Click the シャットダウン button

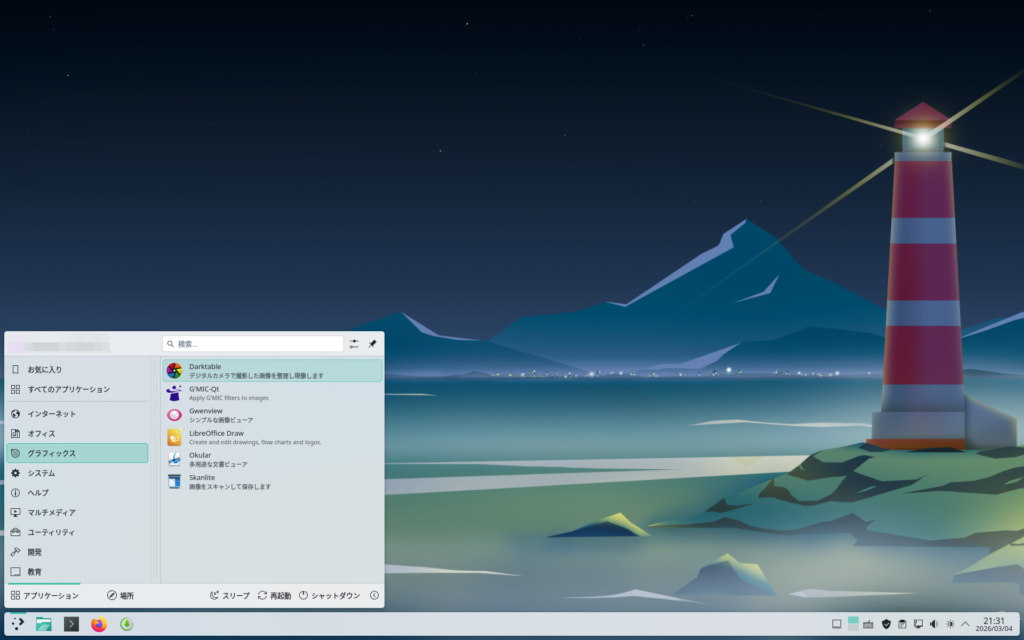[x=329, y=595]
